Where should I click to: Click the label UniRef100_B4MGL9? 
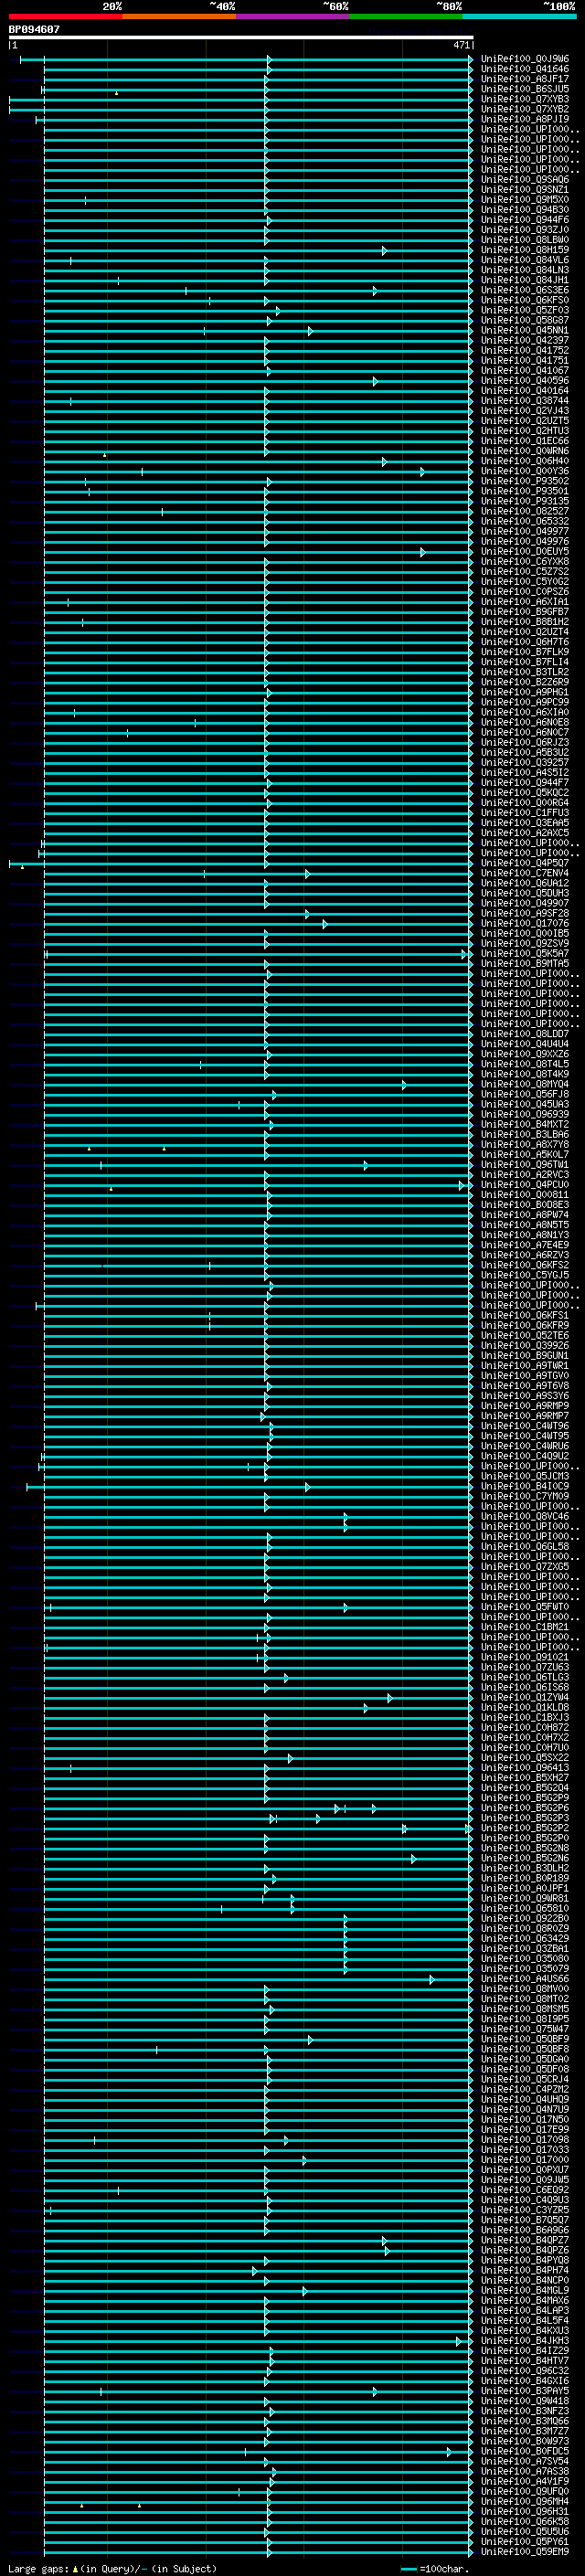(525, 2290)
